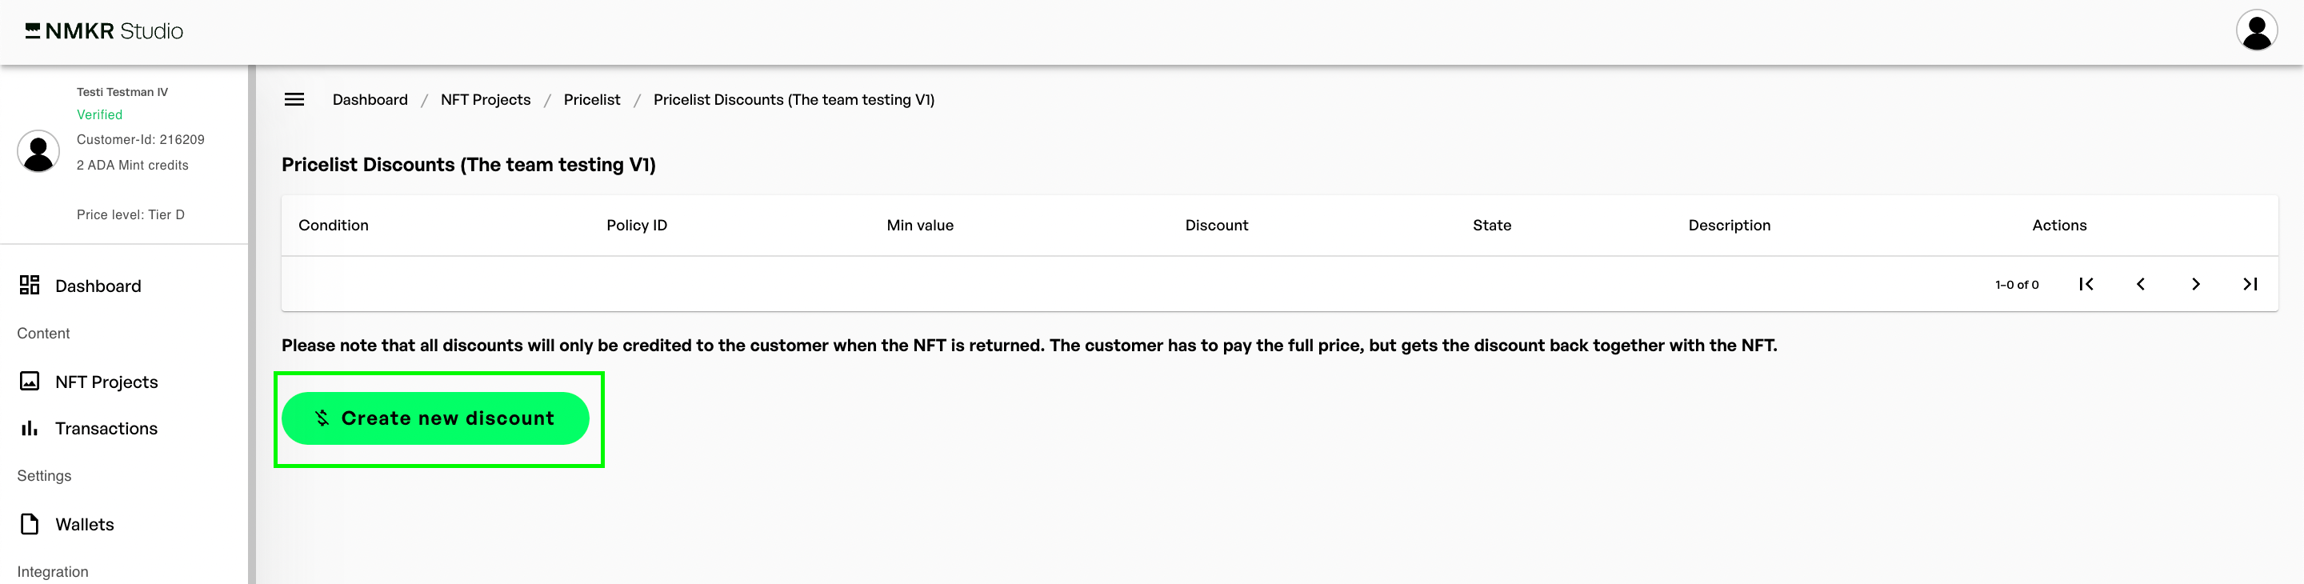The width and height of the screenshot is (2304, 584).
Task: Click the sidebar profile avatar picture
Action: [x=38, y=152]
